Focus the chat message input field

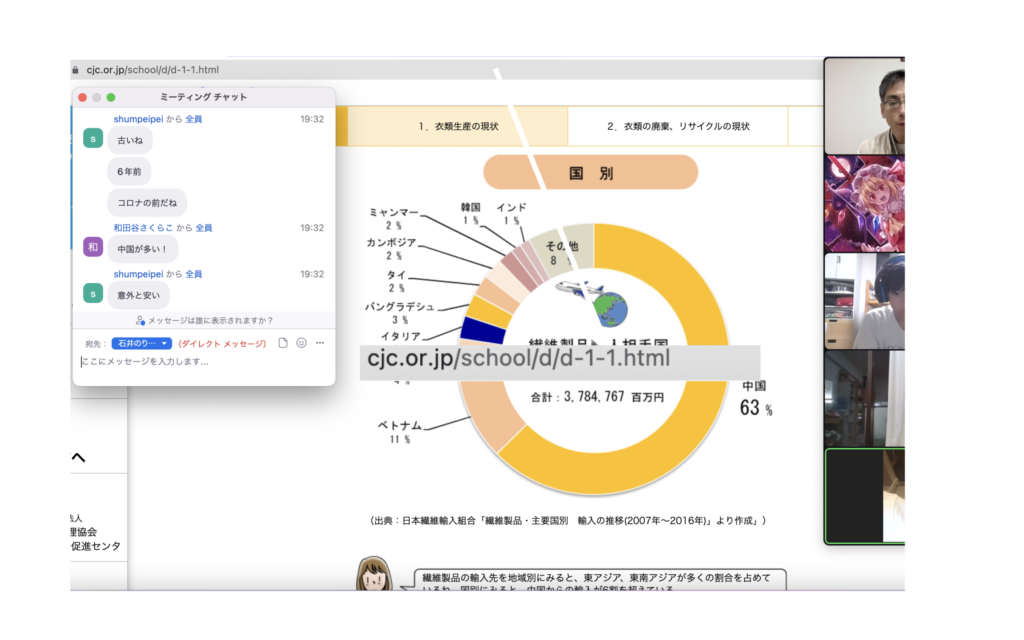pos(200,362)
